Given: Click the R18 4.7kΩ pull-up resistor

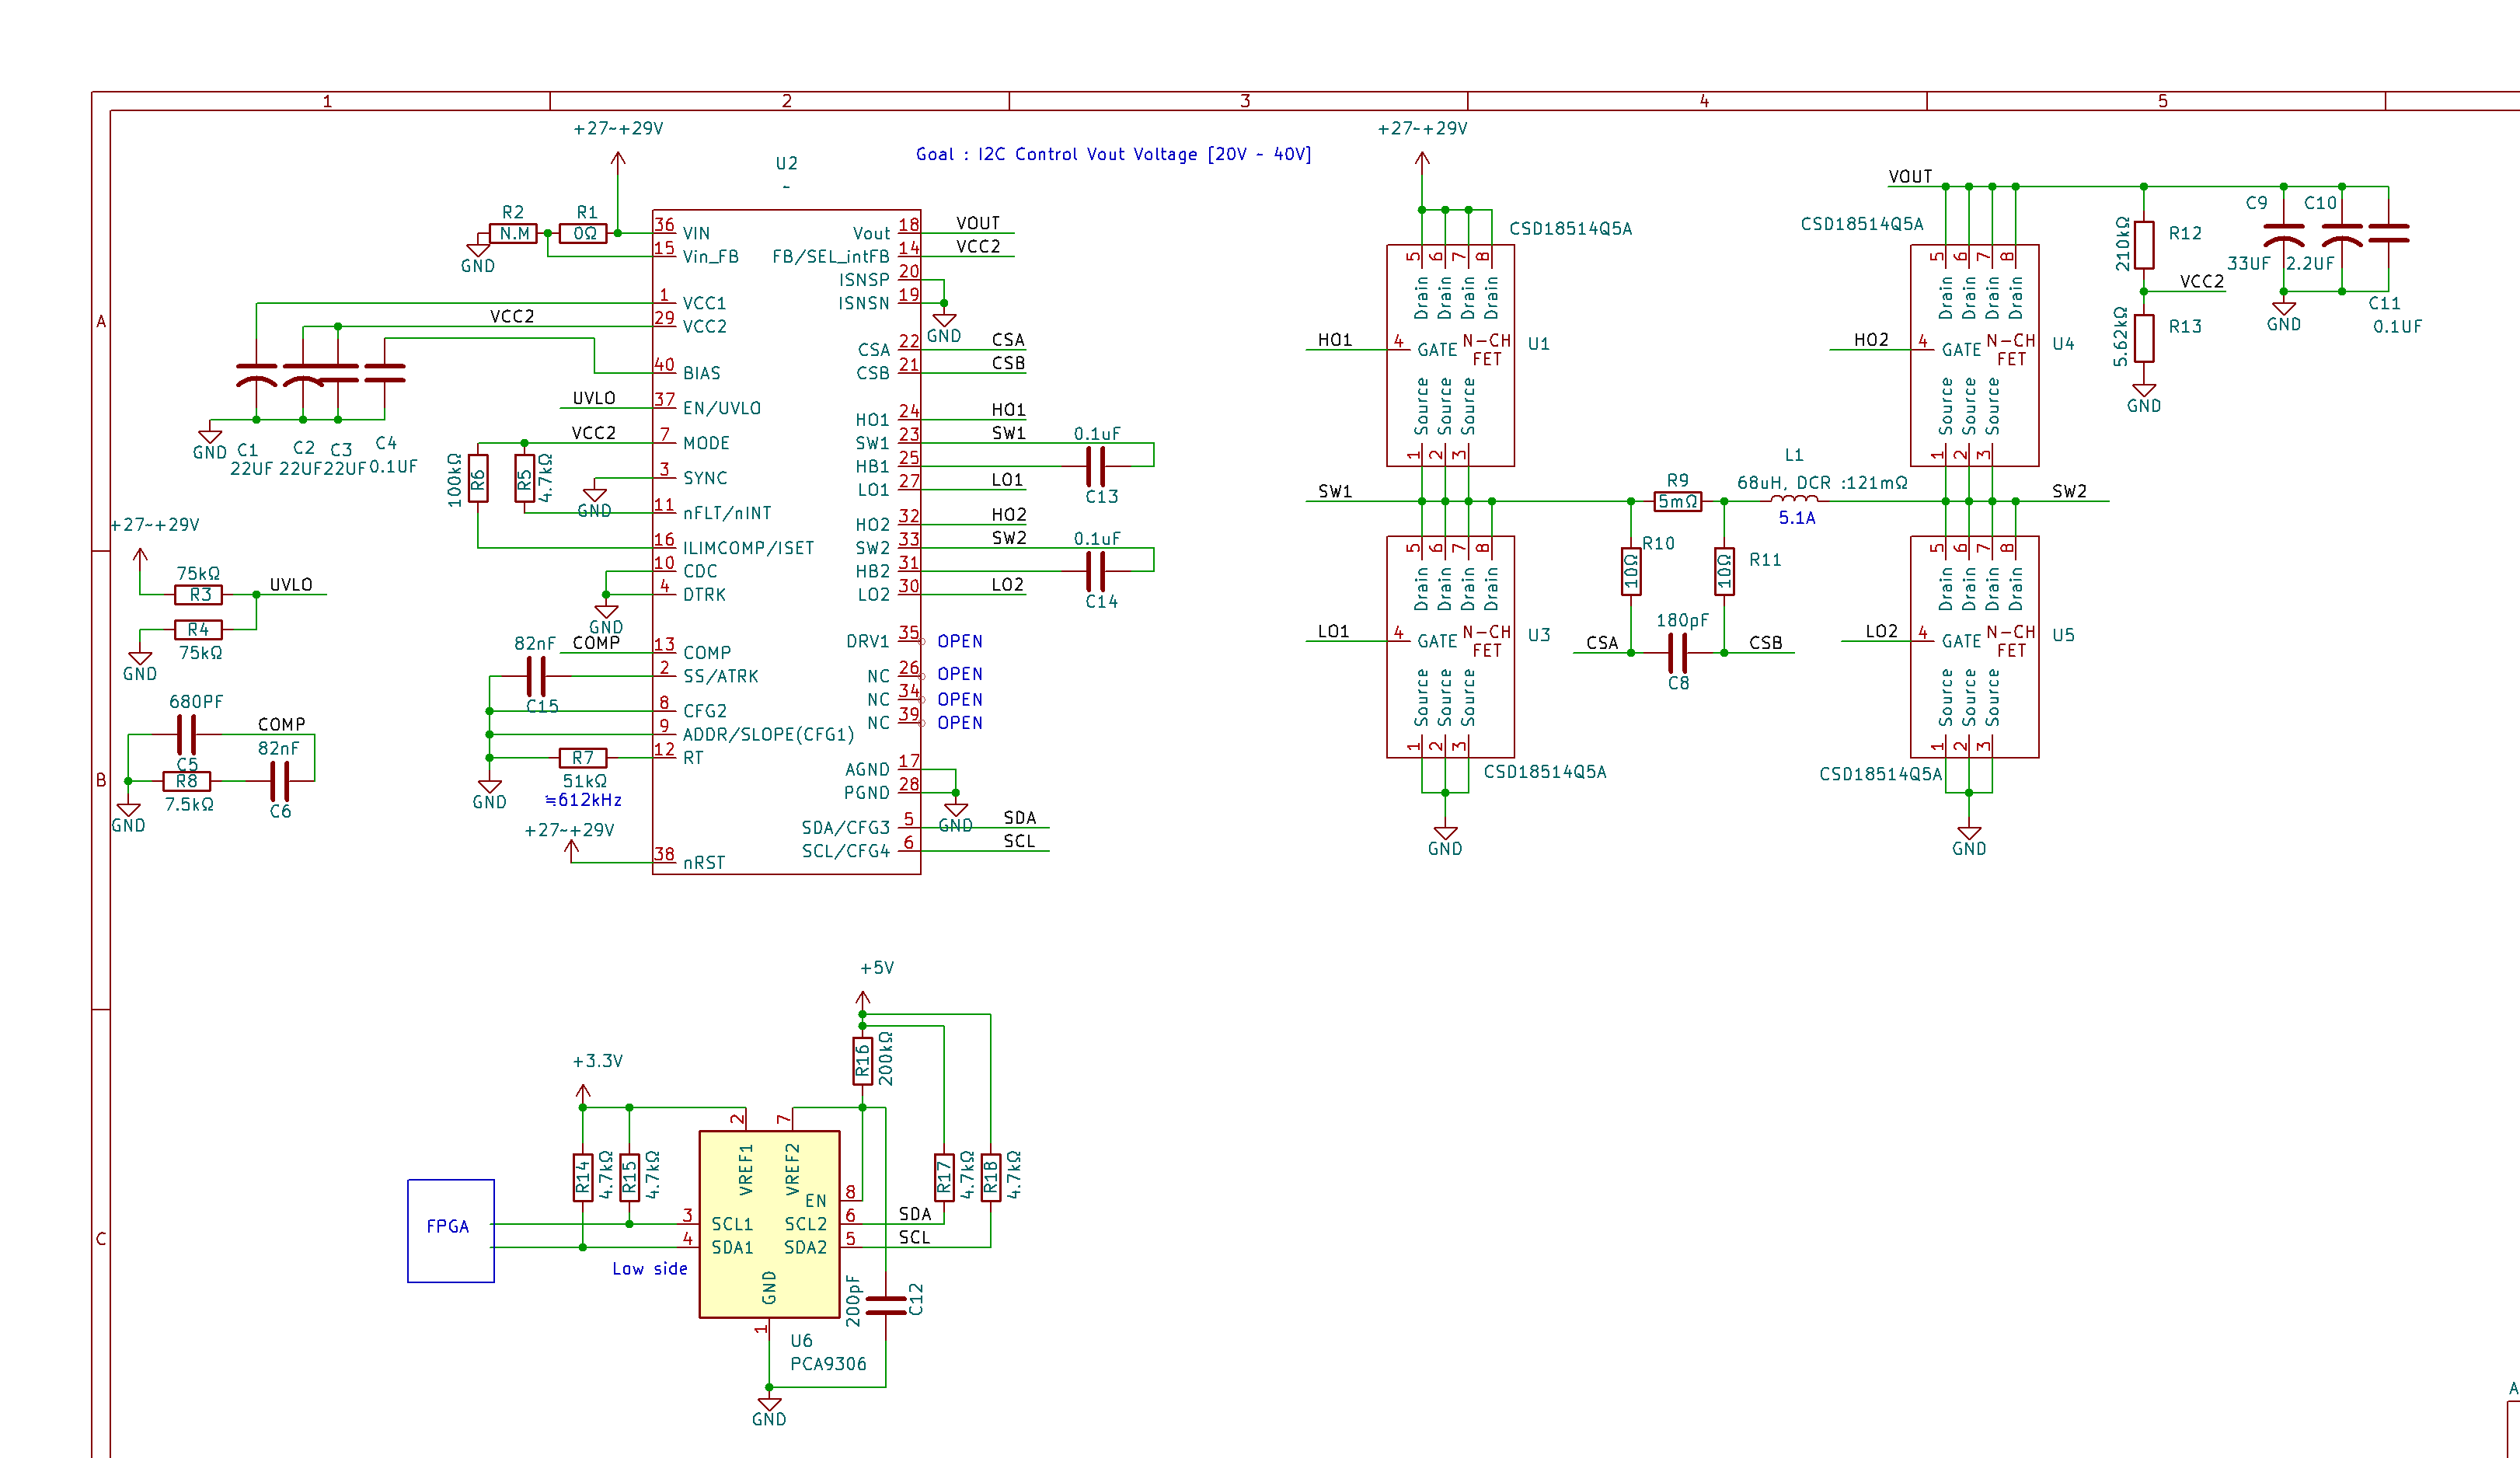Looking at the screenshot, I should [x=990, y=1177].
